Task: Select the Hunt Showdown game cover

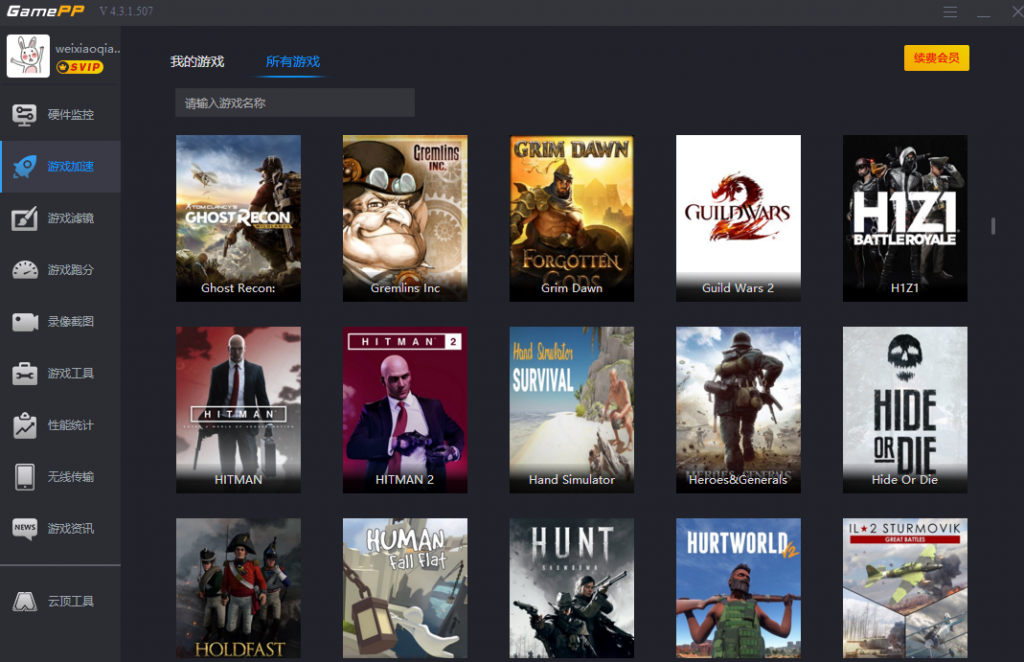Action: click(571, 588)
